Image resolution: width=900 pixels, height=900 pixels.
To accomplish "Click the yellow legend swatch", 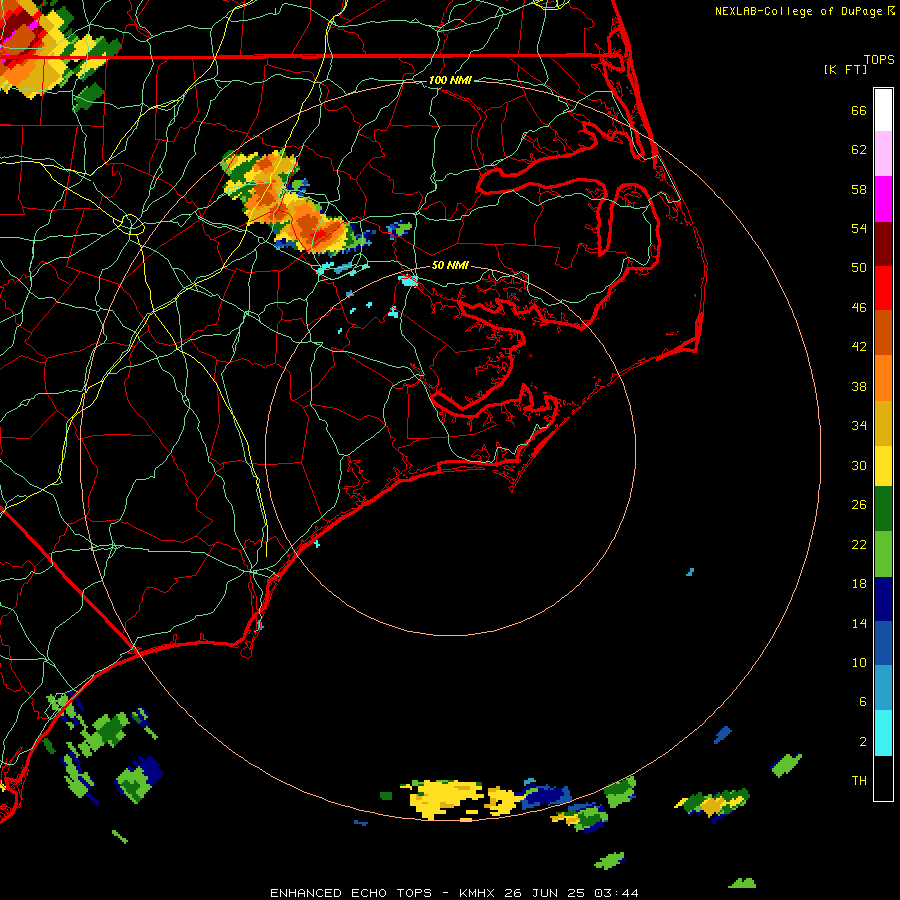I will pos(883,466).
